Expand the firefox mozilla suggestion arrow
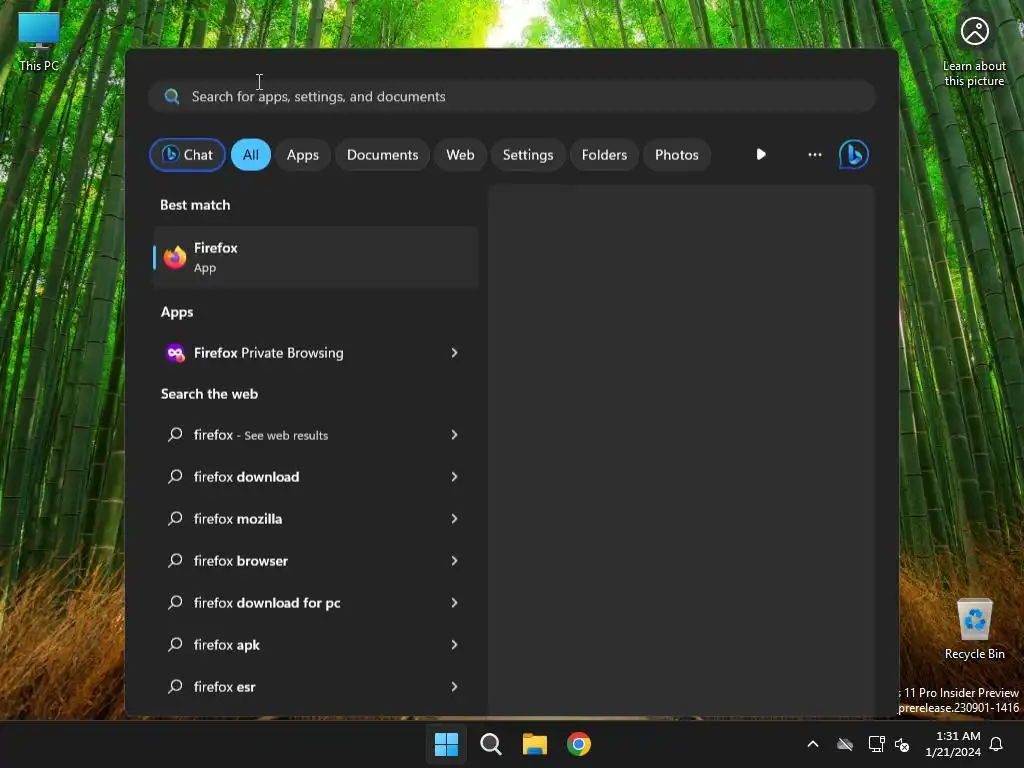The image size is (1024, 768). pyautogui.click(x=455, y=519)
